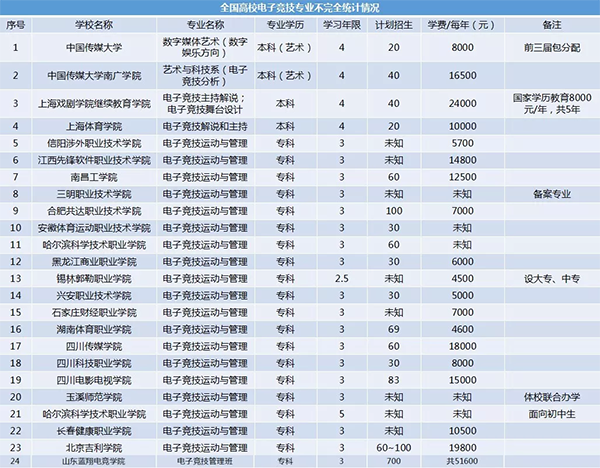Click the cell 中国传媒大学南广学院
The height and width of the screenshot is (468, 600).
(x=94, y=75)
